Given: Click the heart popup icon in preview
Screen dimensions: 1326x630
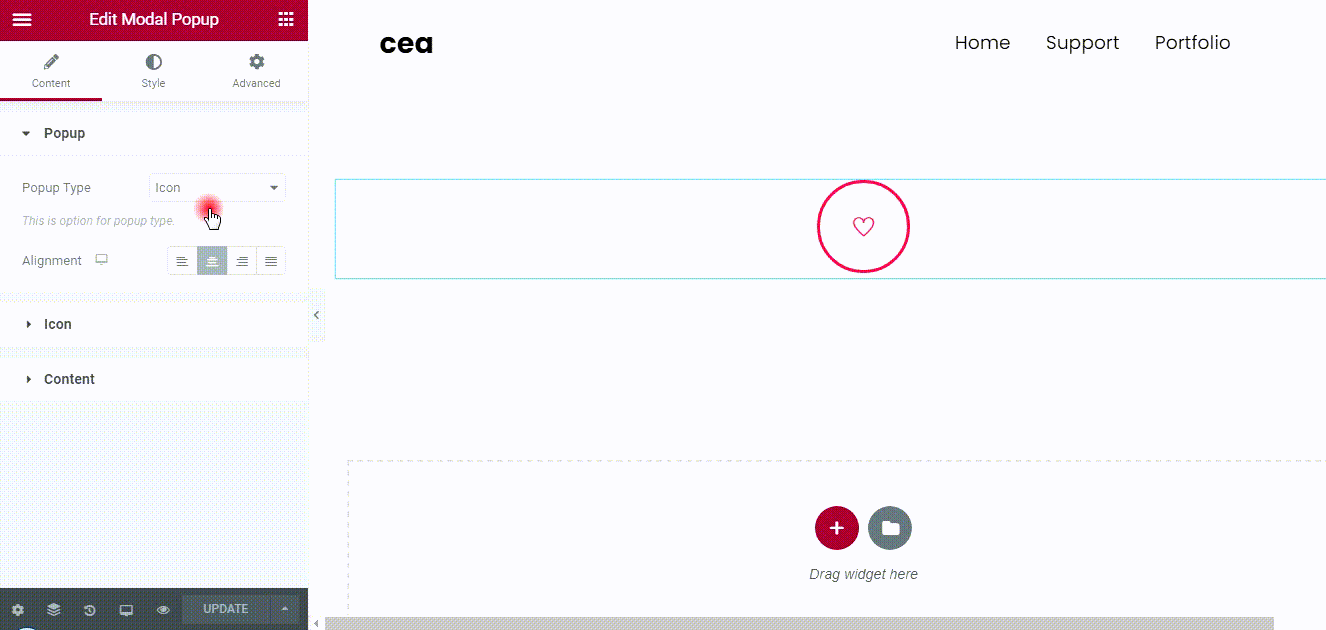Looking at the screenshot, I should [863, 227].
